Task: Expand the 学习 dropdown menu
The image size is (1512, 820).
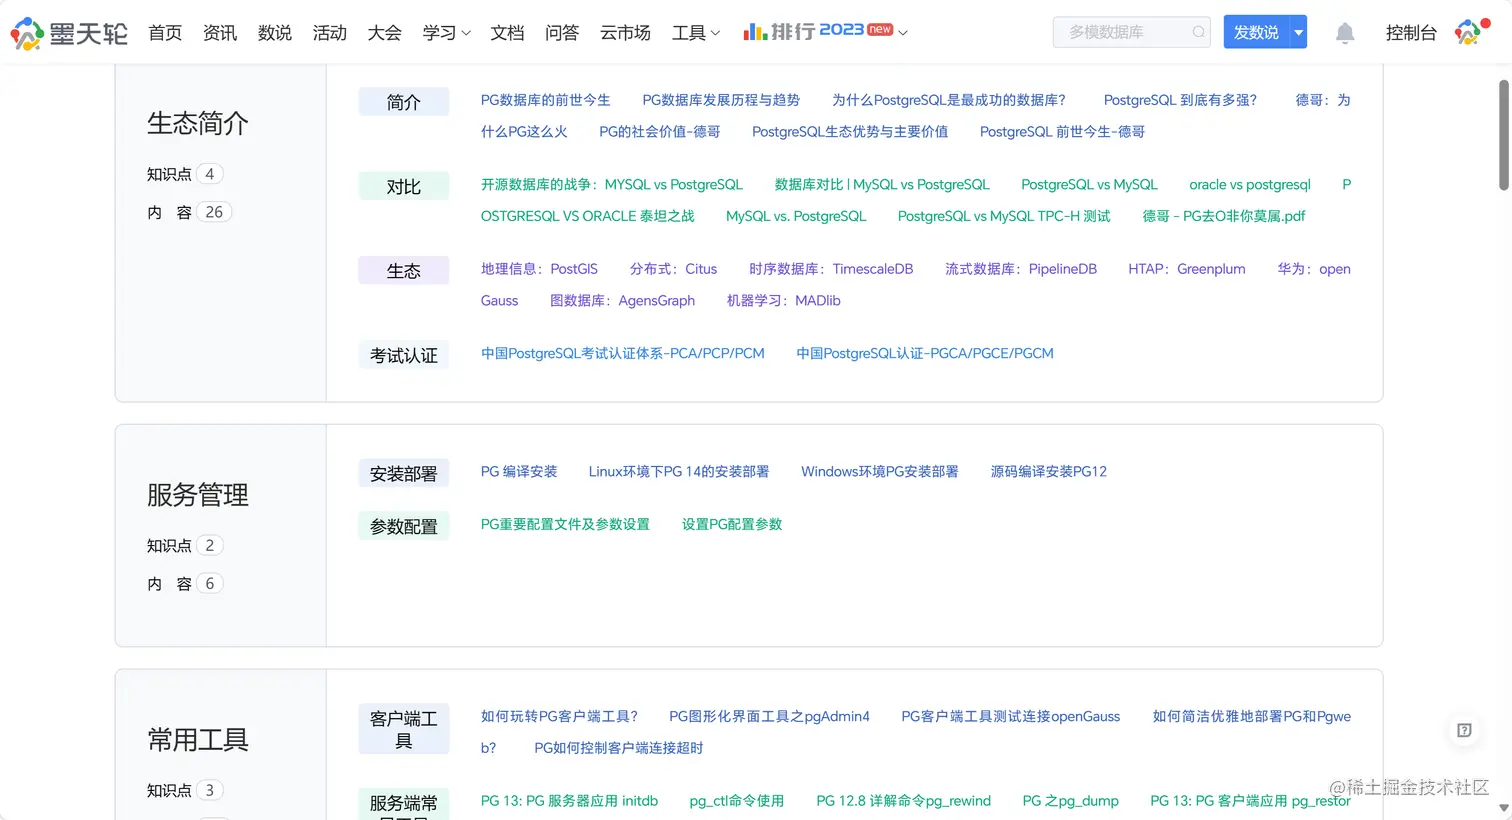Action: (446, 33)
